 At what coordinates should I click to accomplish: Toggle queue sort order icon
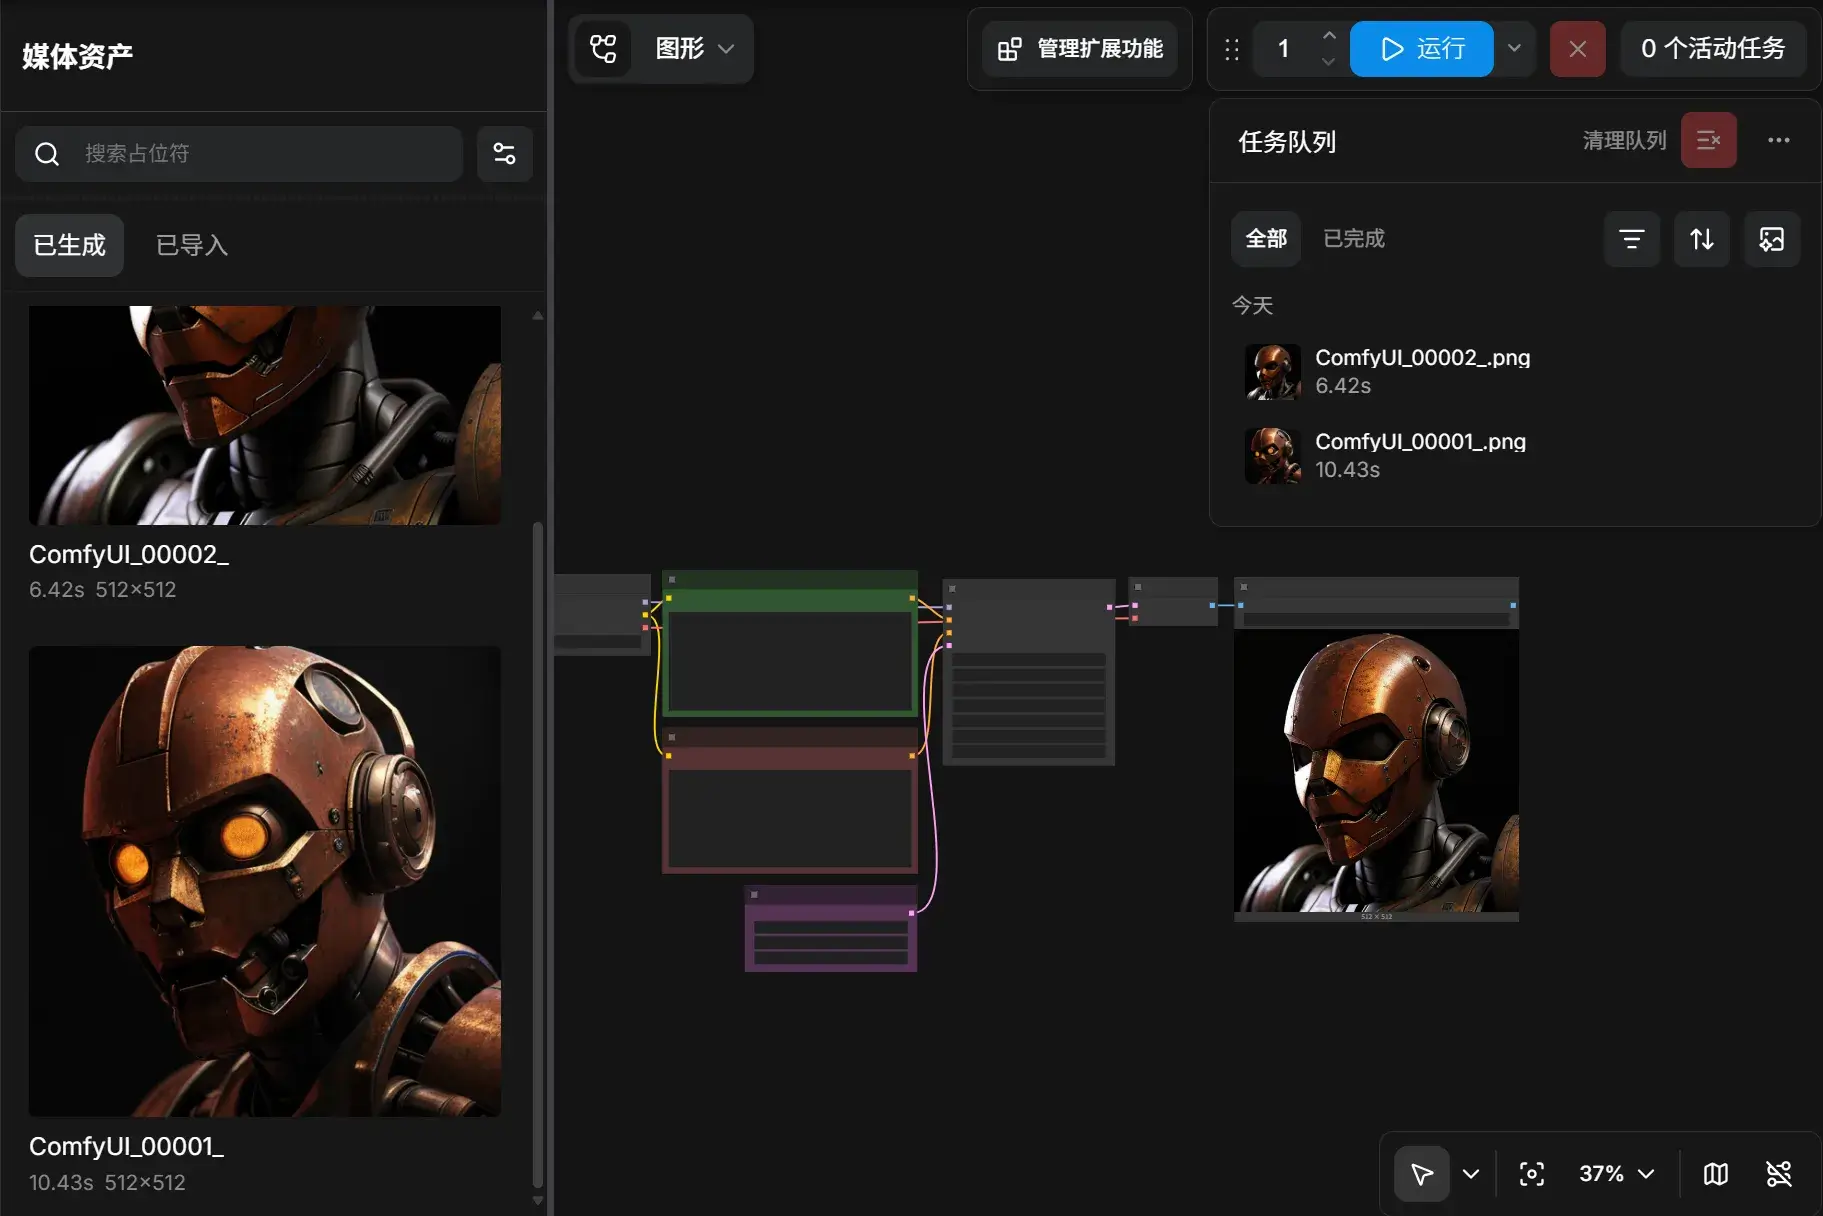coord(1701,239)
